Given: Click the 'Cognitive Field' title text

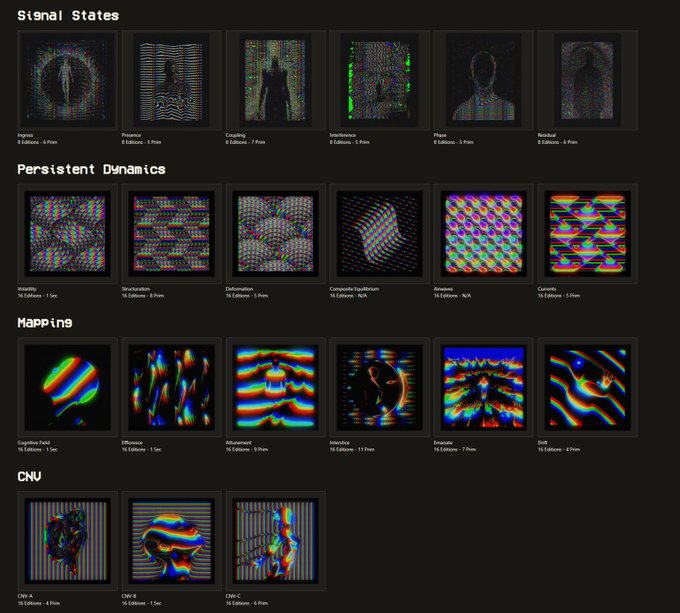Looking at the screenshot, I should (33, 443).
